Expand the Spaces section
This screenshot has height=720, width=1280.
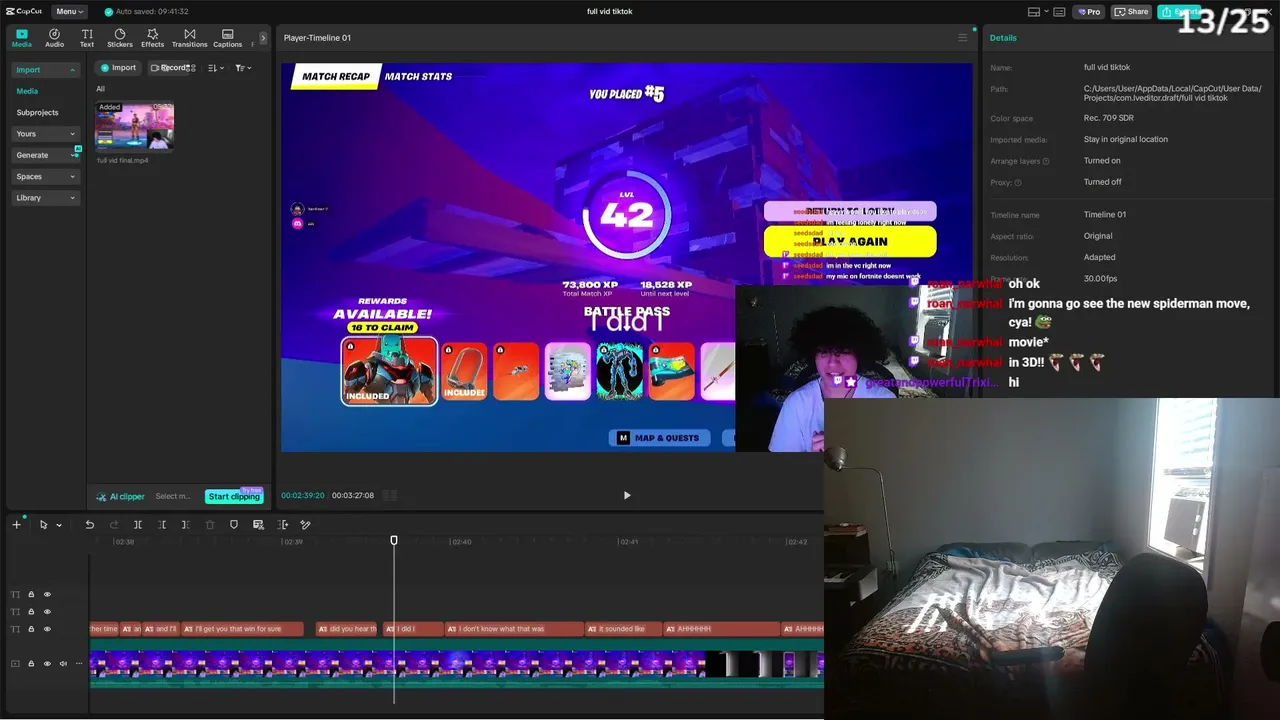[x=45, y=177]
